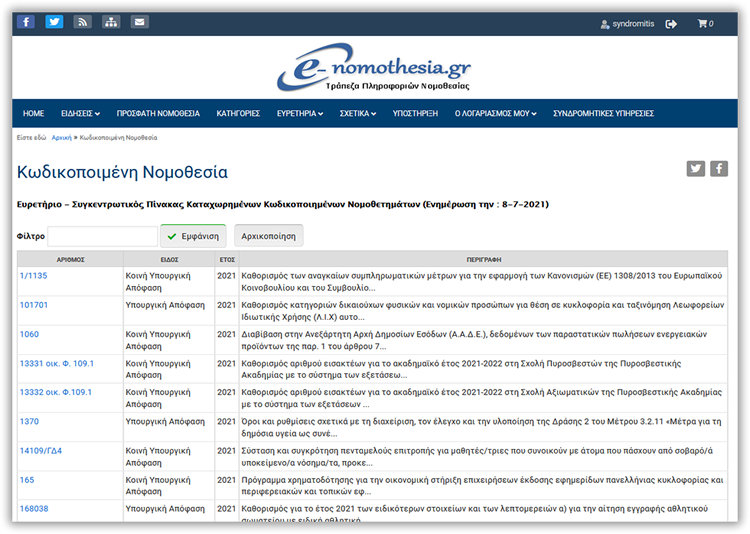Click description of row 165 about εφημερίδων
The height and width of the screenshot is (534, 750).
click(483, 486)
